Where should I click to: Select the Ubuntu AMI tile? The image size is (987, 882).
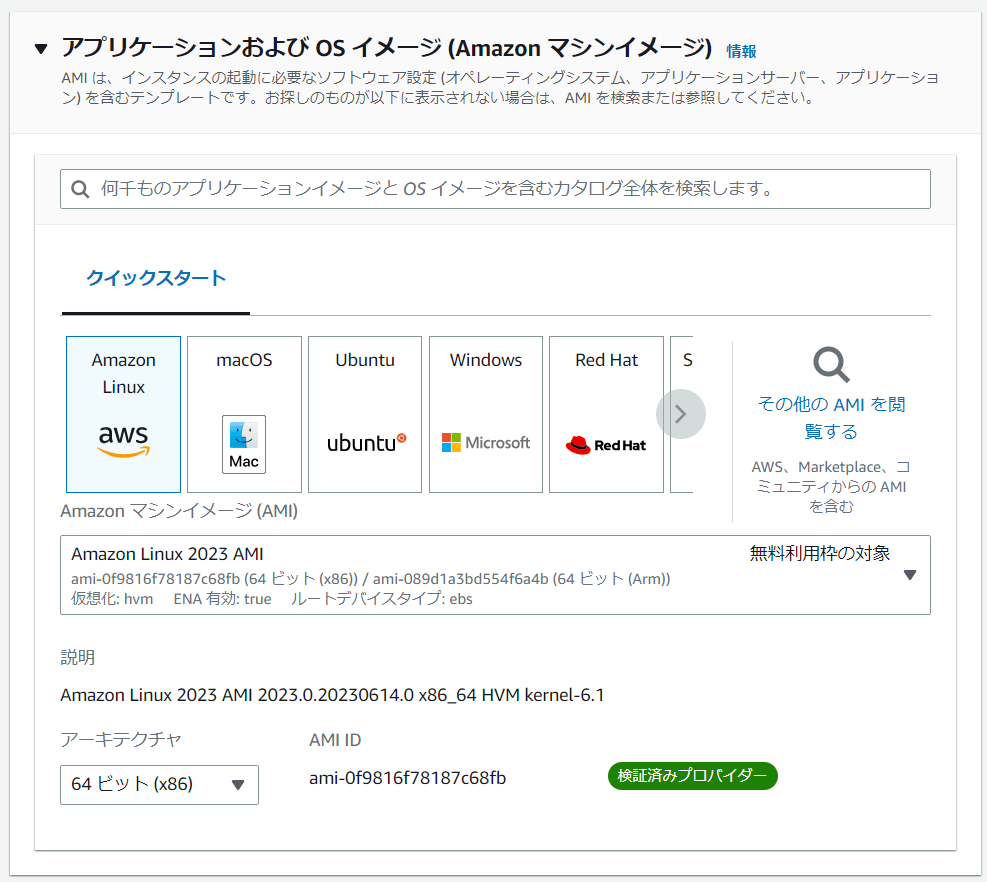(365, 414)
